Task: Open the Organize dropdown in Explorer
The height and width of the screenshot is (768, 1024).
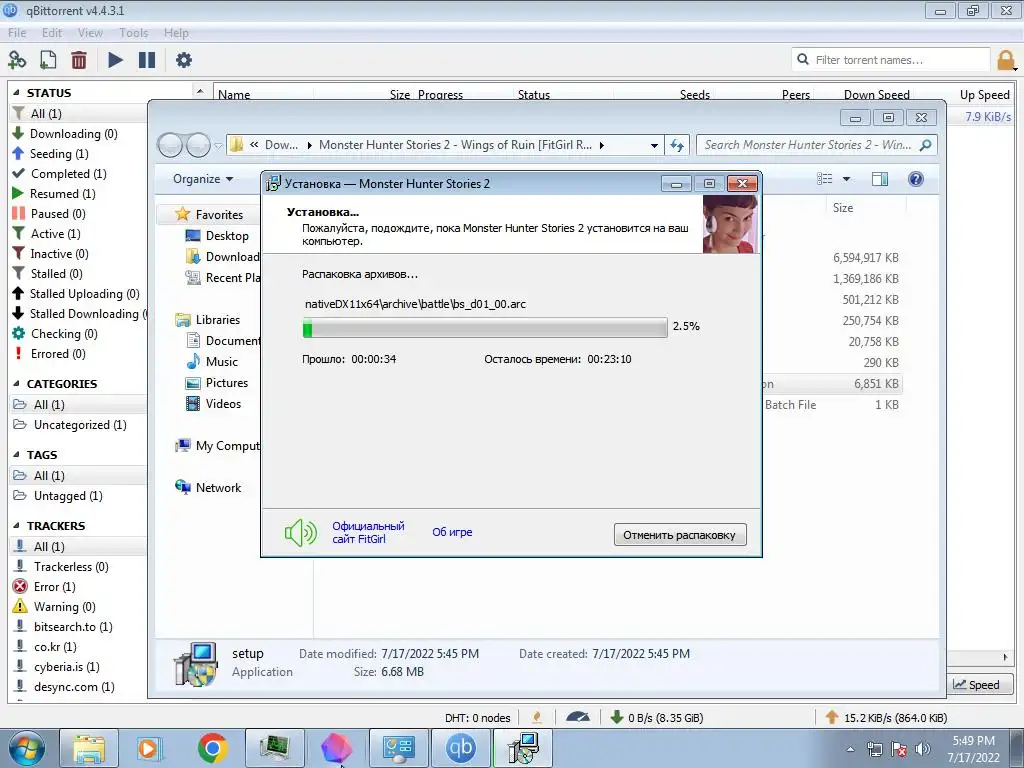Action: click(x=202, y=179)
